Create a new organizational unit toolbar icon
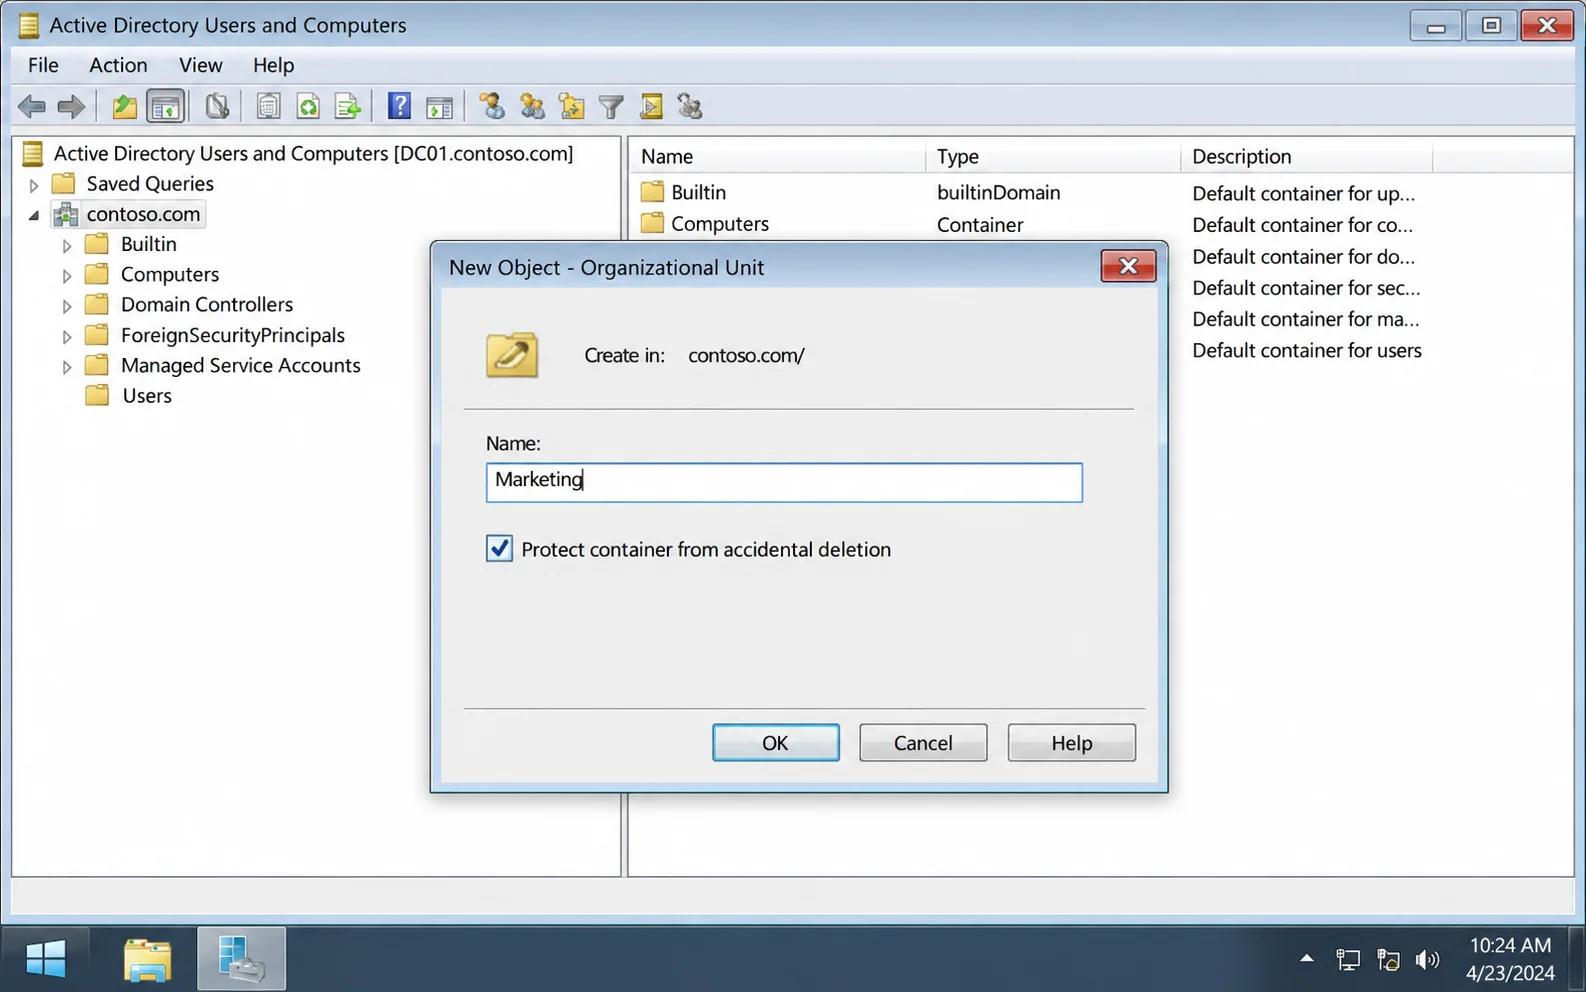Viewport: 1586px width, 992px height. tap(572, 106)
